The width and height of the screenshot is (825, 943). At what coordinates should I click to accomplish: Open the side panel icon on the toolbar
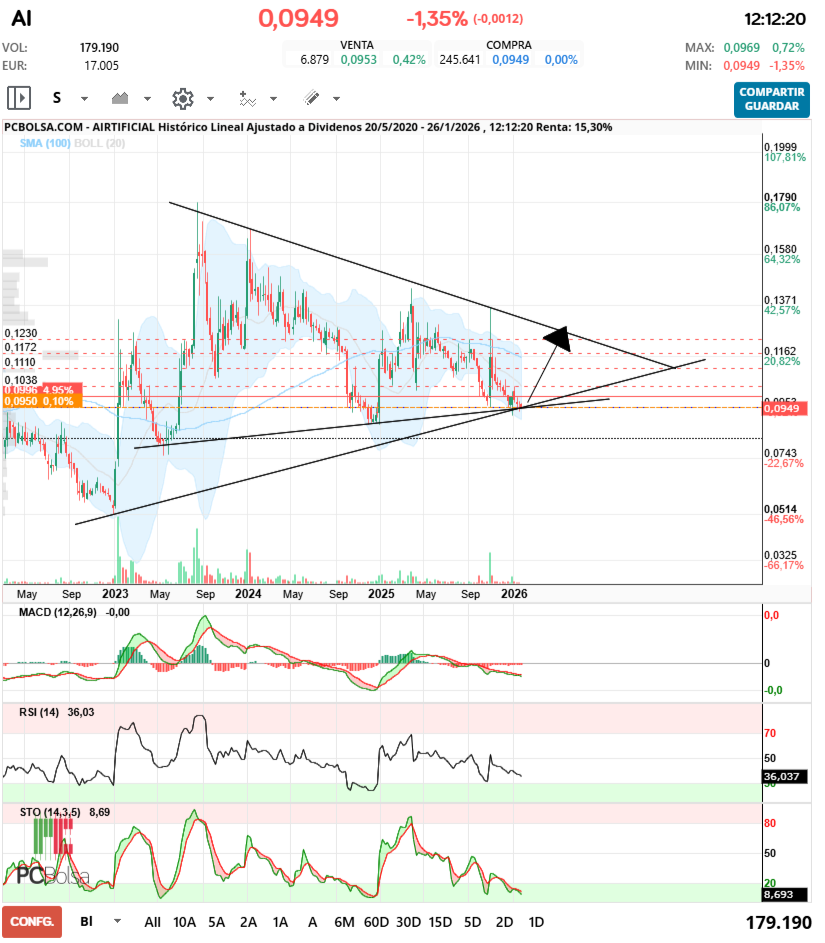18,98
